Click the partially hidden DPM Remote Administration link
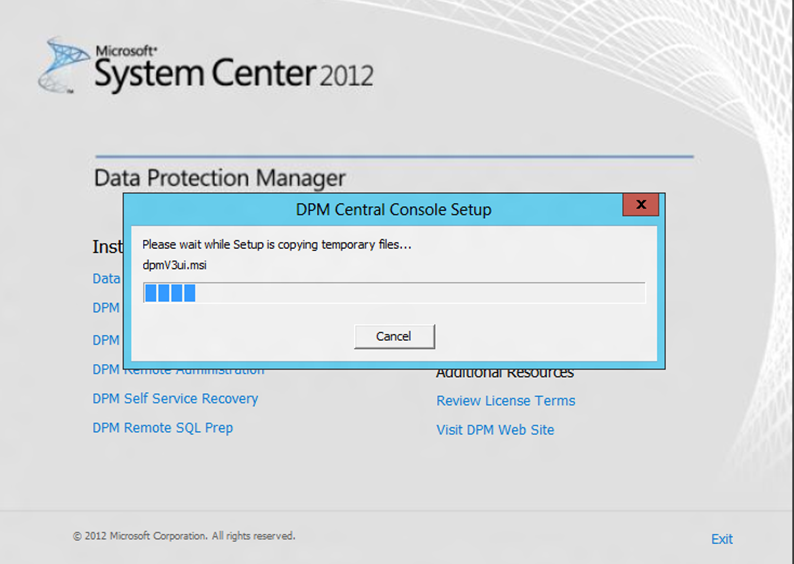Screen dimensions: 794x564 coord(178,370)
